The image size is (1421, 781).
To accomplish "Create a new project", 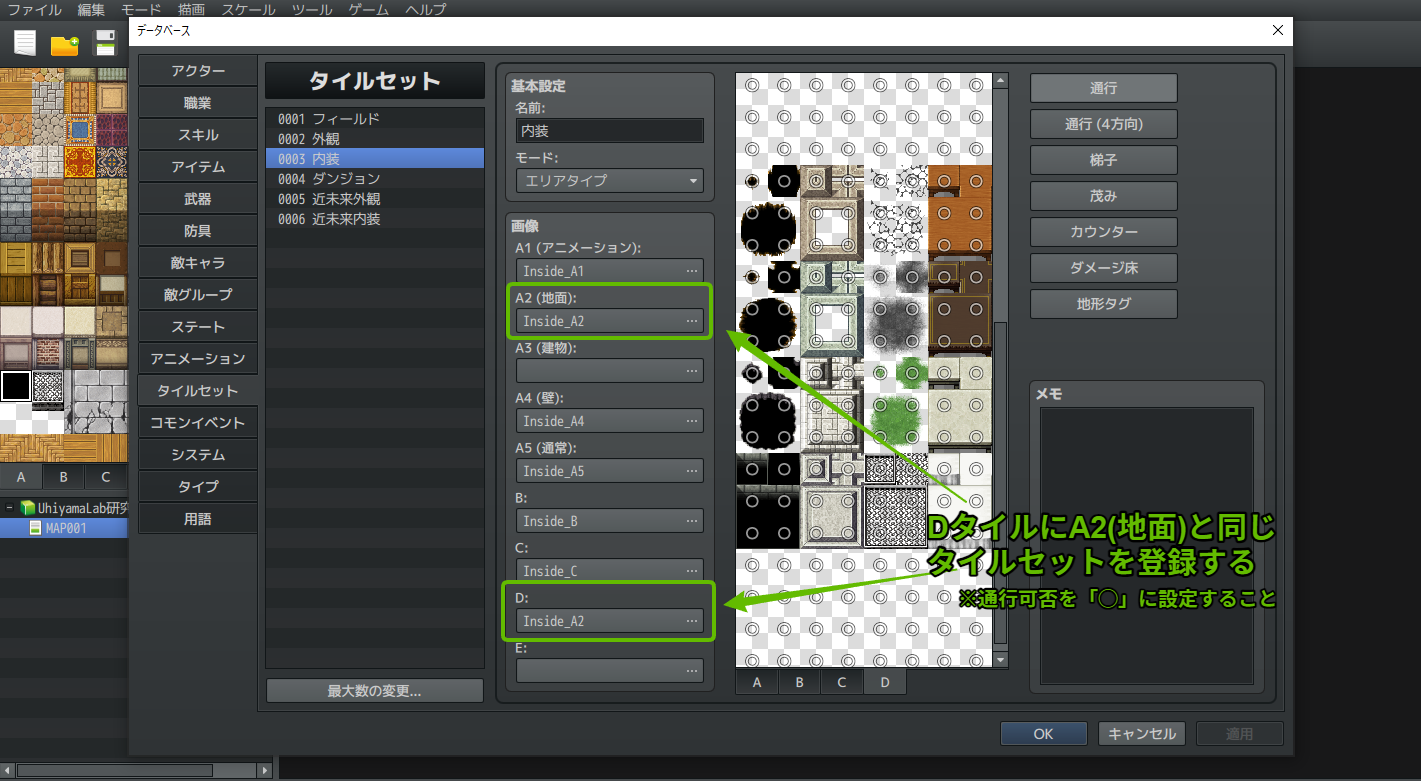I will click(x=22, y=42).
